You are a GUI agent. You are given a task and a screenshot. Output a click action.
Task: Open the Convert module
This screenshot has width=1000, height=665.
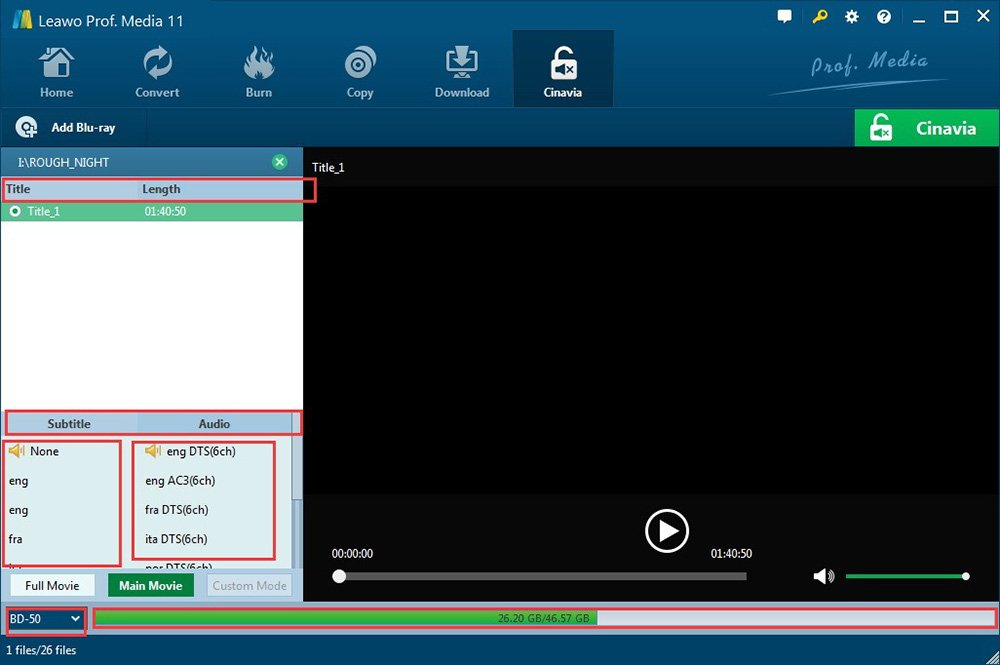[157, 71]
